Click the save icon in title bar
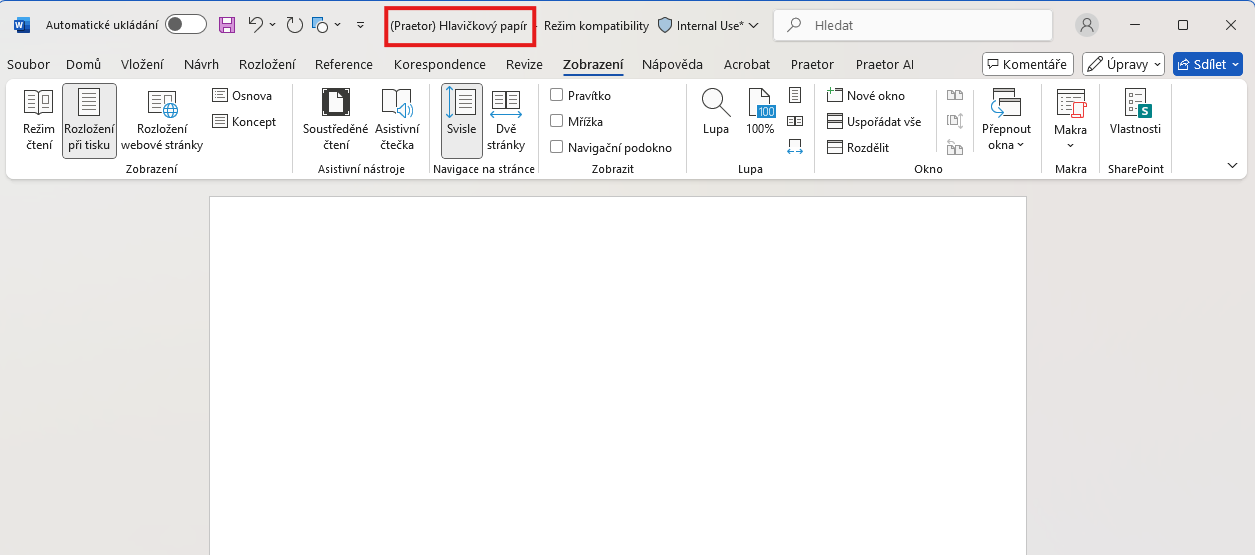This screenshot has height=555, width=1255. pos(227,25)
